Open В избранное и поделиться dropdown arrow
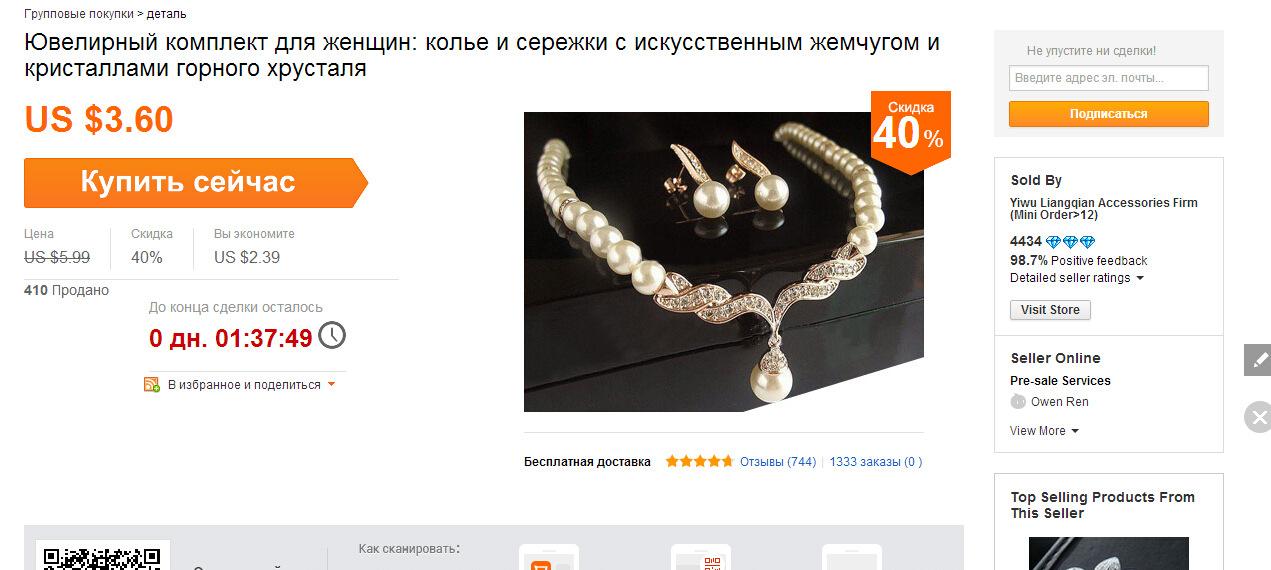The height and width of the screenshot is (570, 1271). pos(331,384)
